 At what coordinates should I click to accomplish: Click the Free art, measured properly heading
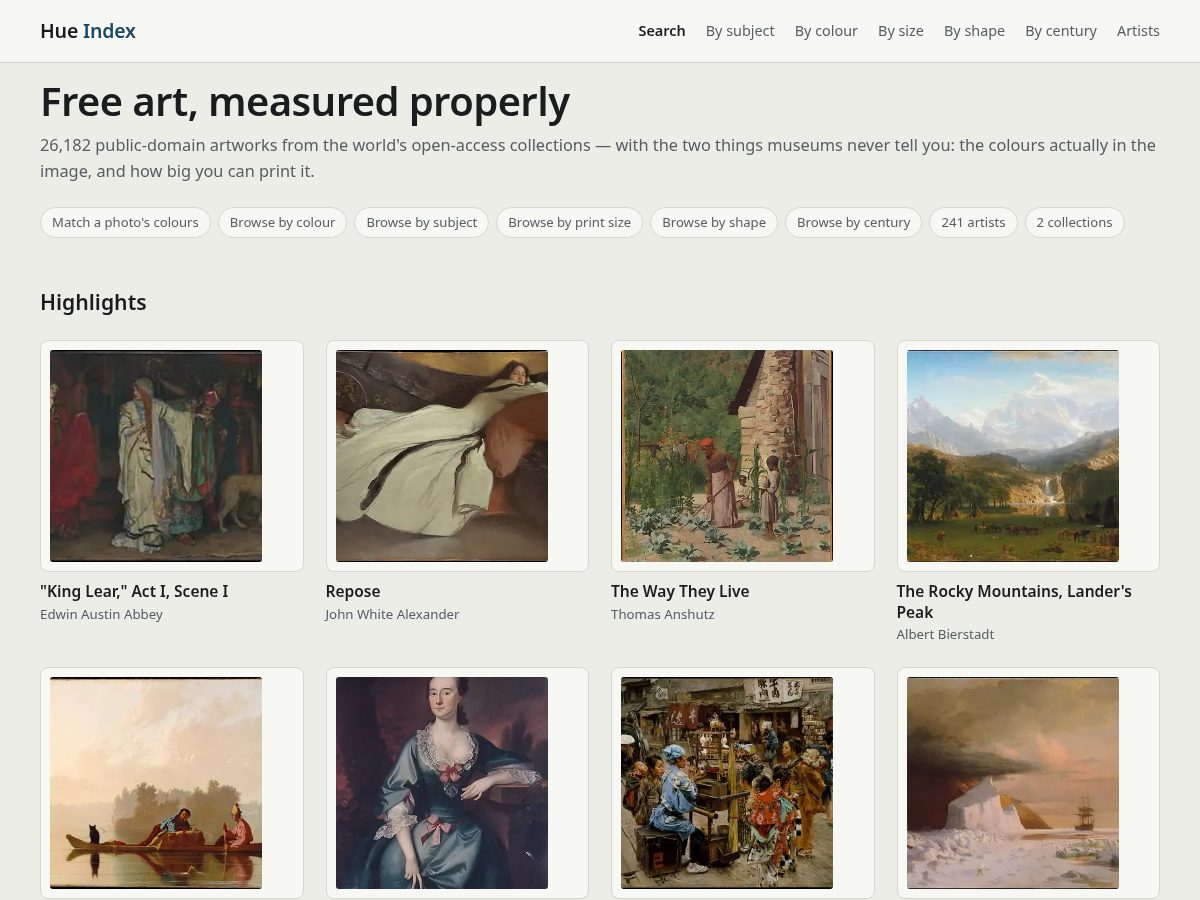pos(305,102)
